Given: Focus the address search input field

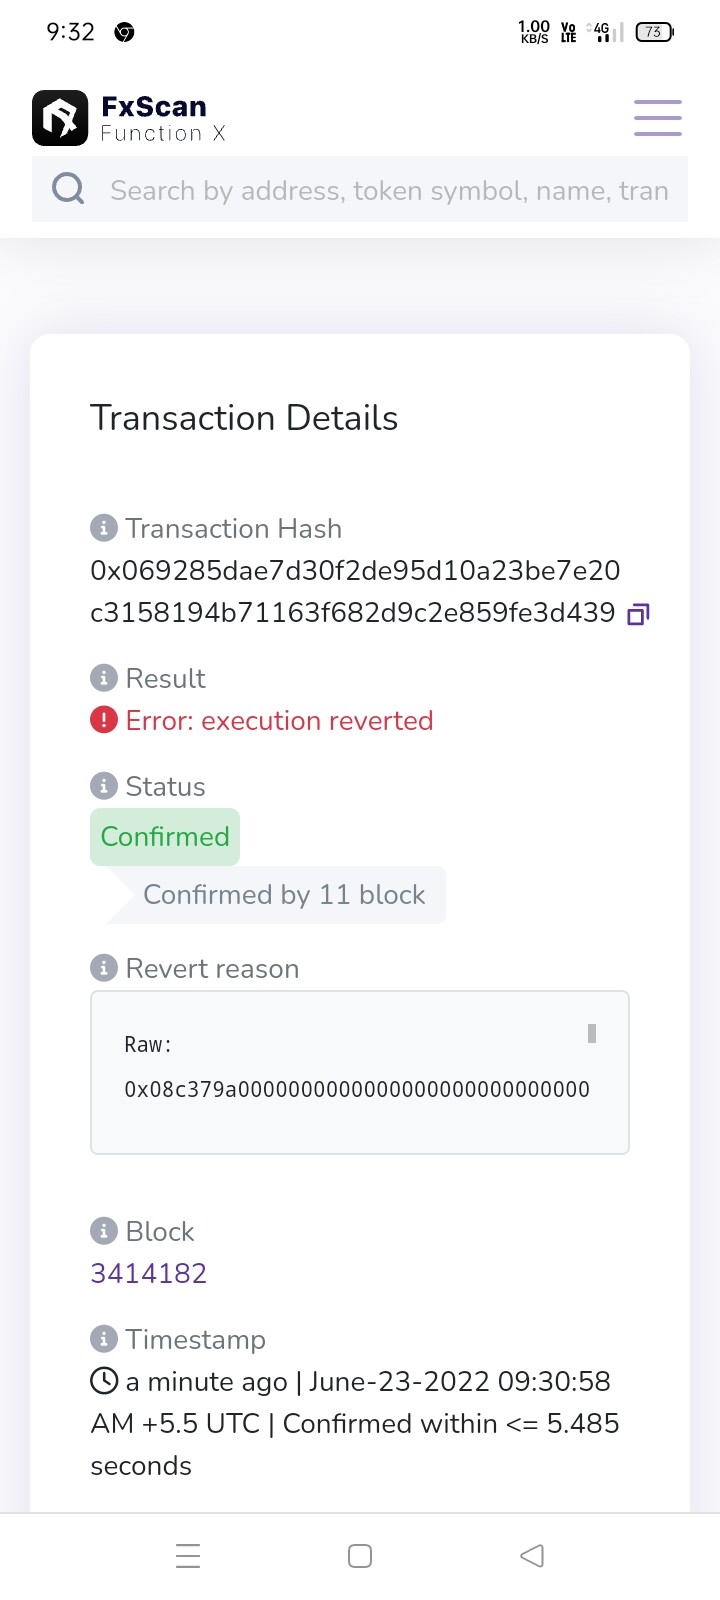Looking at the screenshot, I should (388, 190).
